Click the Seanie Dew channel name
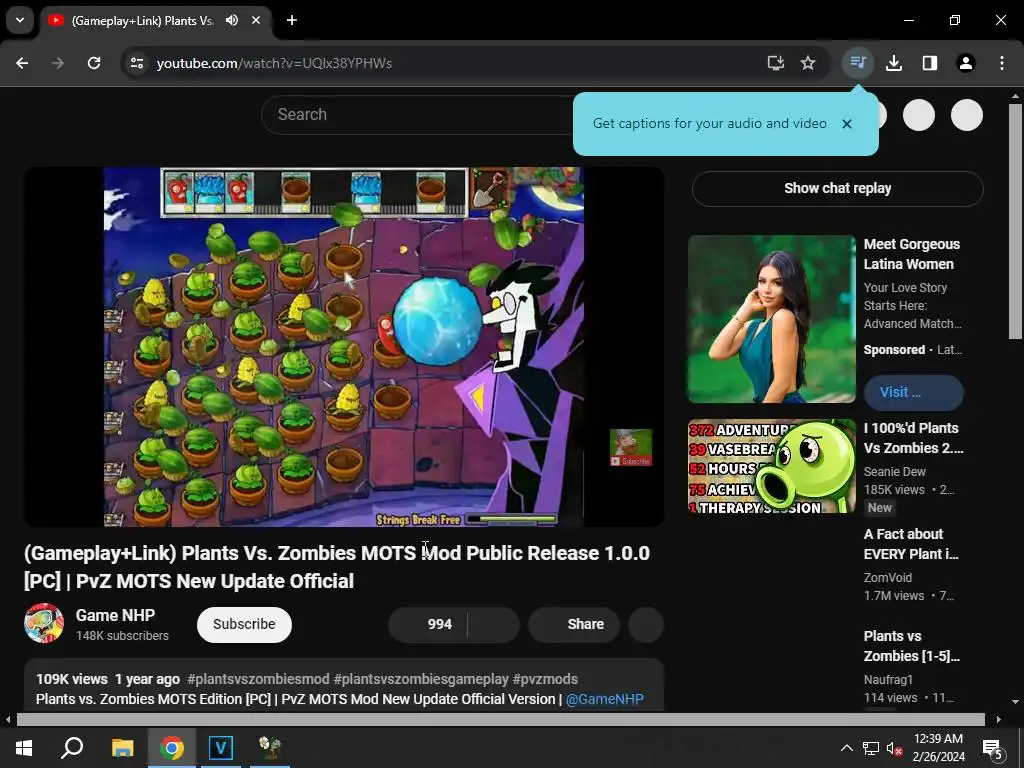This screenshot has width=1024, height=768. (x=895, y=472)
